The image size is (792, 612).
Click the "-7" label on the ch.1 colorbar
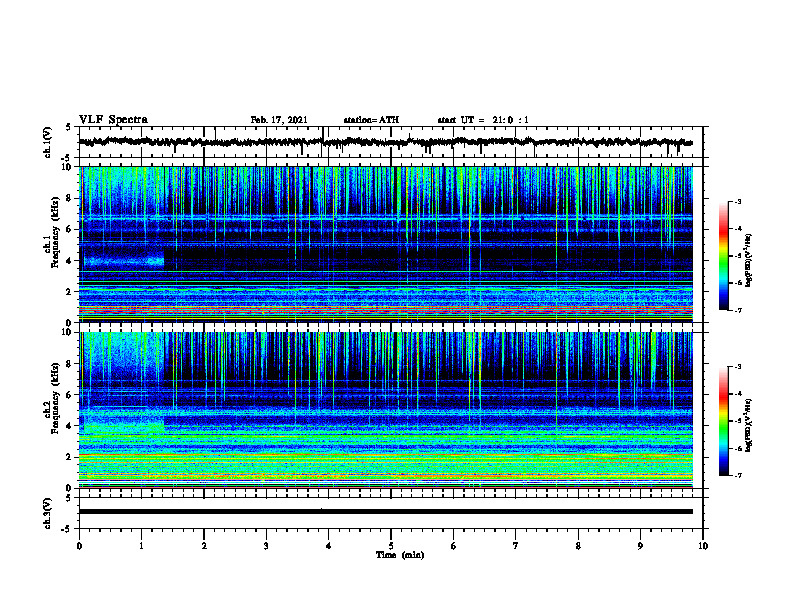tap(738, 310)
